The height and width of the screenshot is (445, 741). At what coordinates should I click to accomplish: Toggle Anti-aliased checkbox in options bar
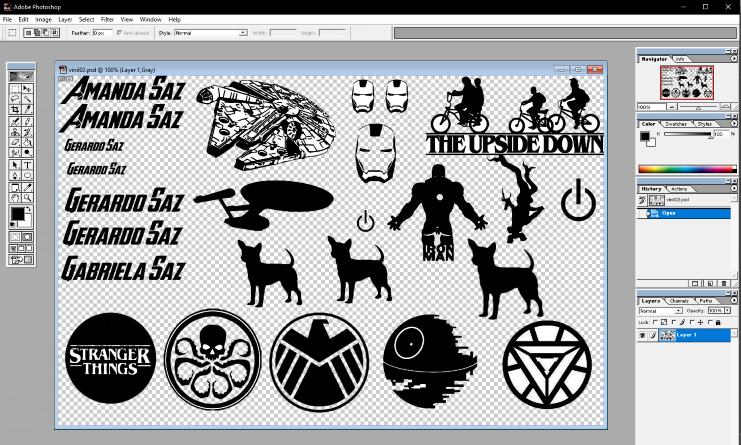pos(119,33)
